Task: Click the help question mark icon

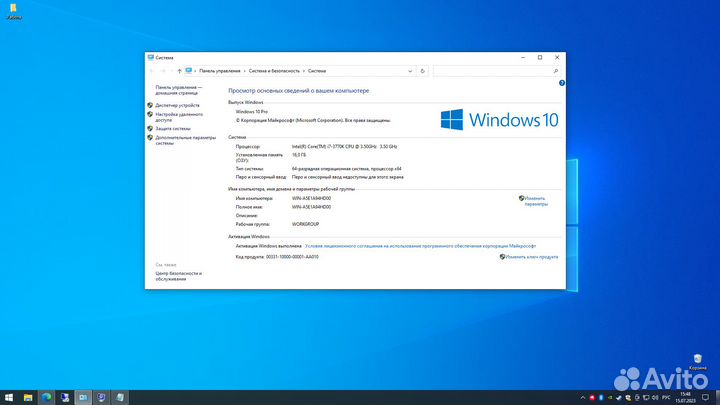Action: 562,83
